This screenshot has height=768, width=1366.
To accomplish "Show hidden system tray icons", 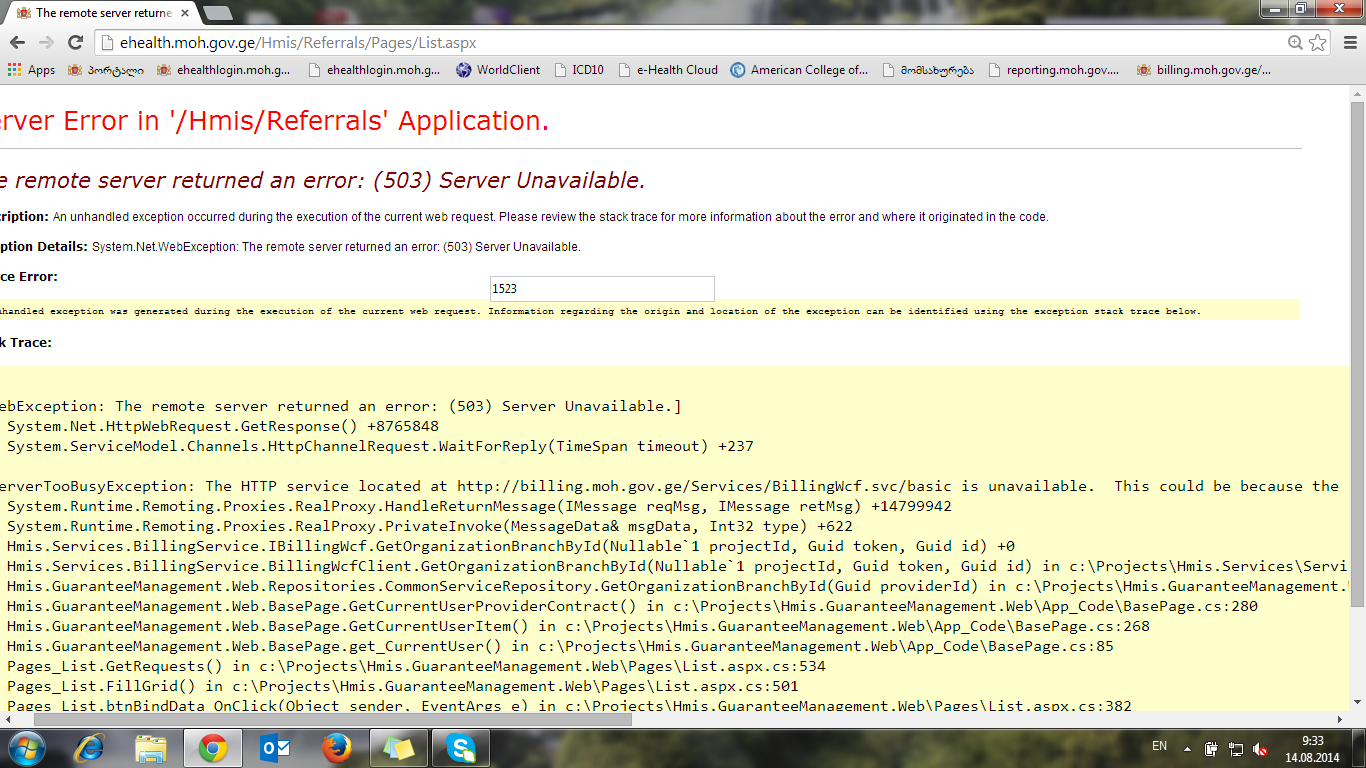I will [x=1187, y=748].
